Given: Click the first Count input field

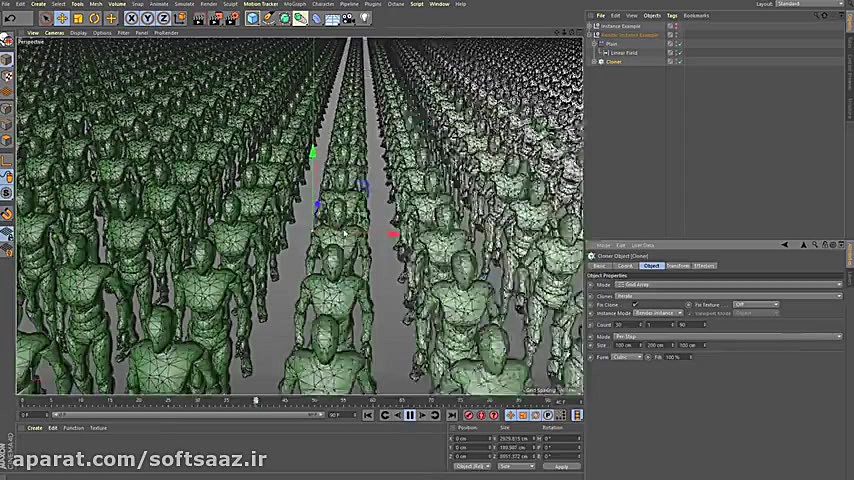Looking at the screenshot, I should [x=628, y=324].
